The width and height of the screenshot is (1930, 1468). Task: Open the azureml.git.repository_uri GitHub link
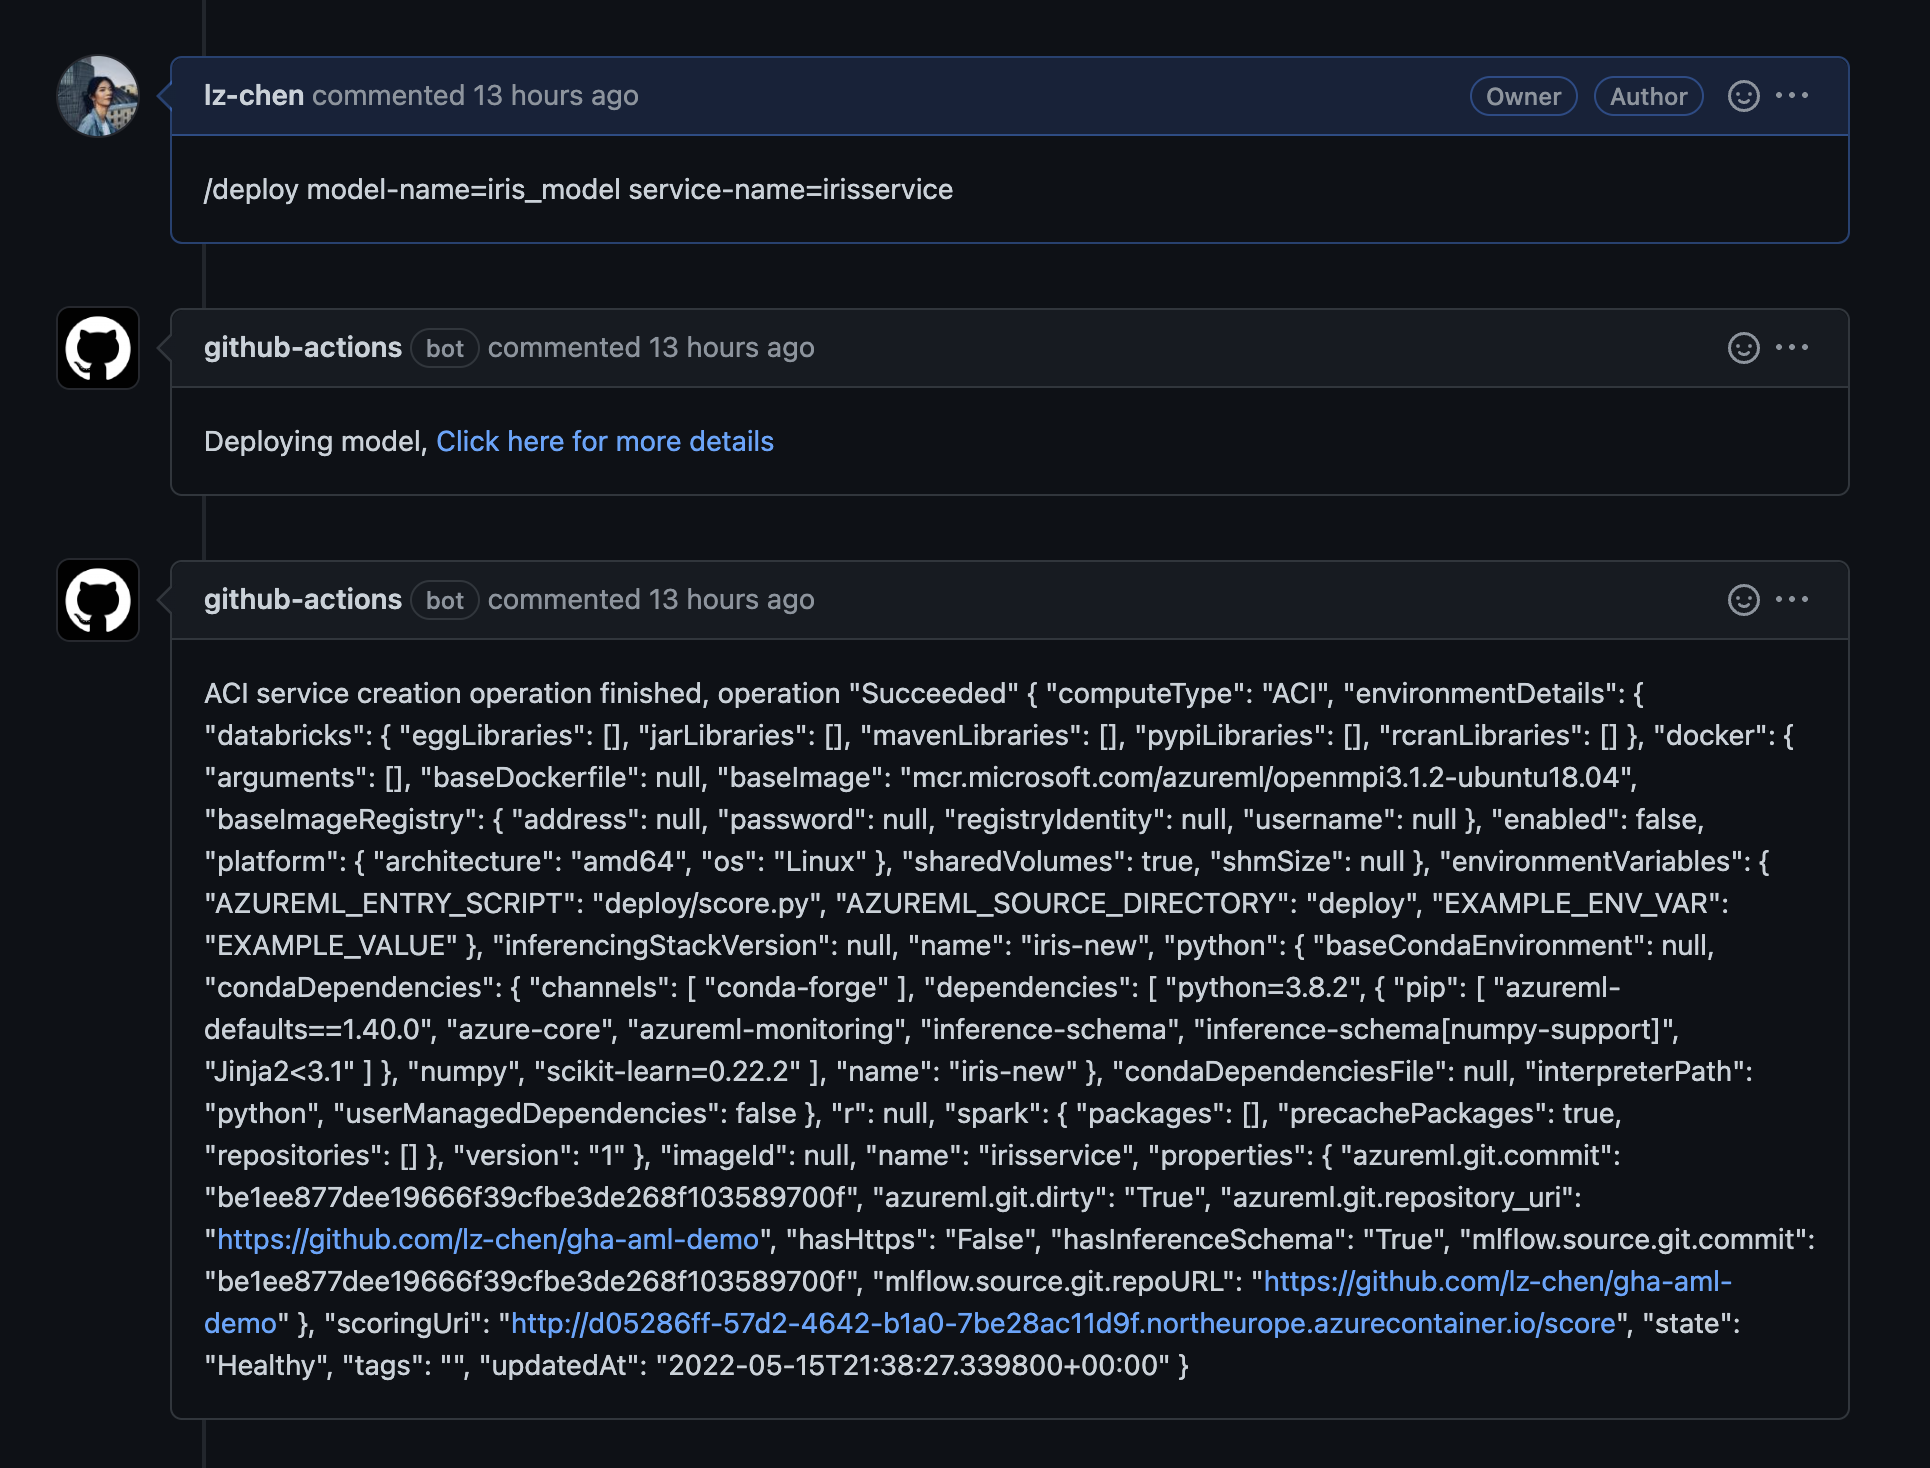[x=488, y=1240]
